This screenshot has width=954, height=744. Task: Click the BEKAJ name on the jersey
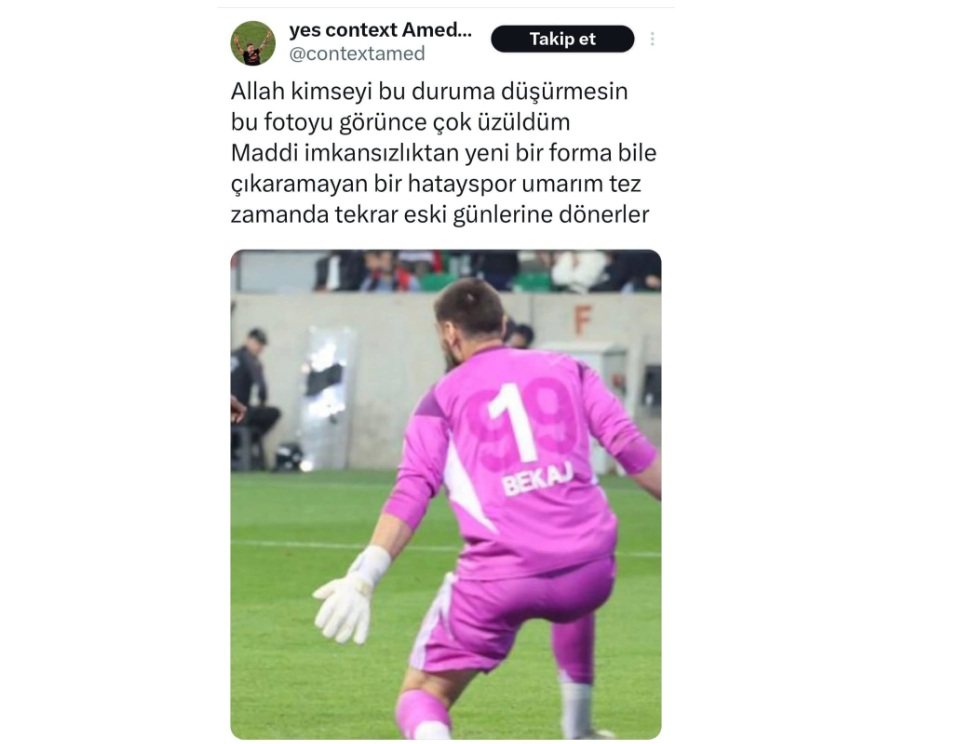pyautogui.click(x=538, y=479)
